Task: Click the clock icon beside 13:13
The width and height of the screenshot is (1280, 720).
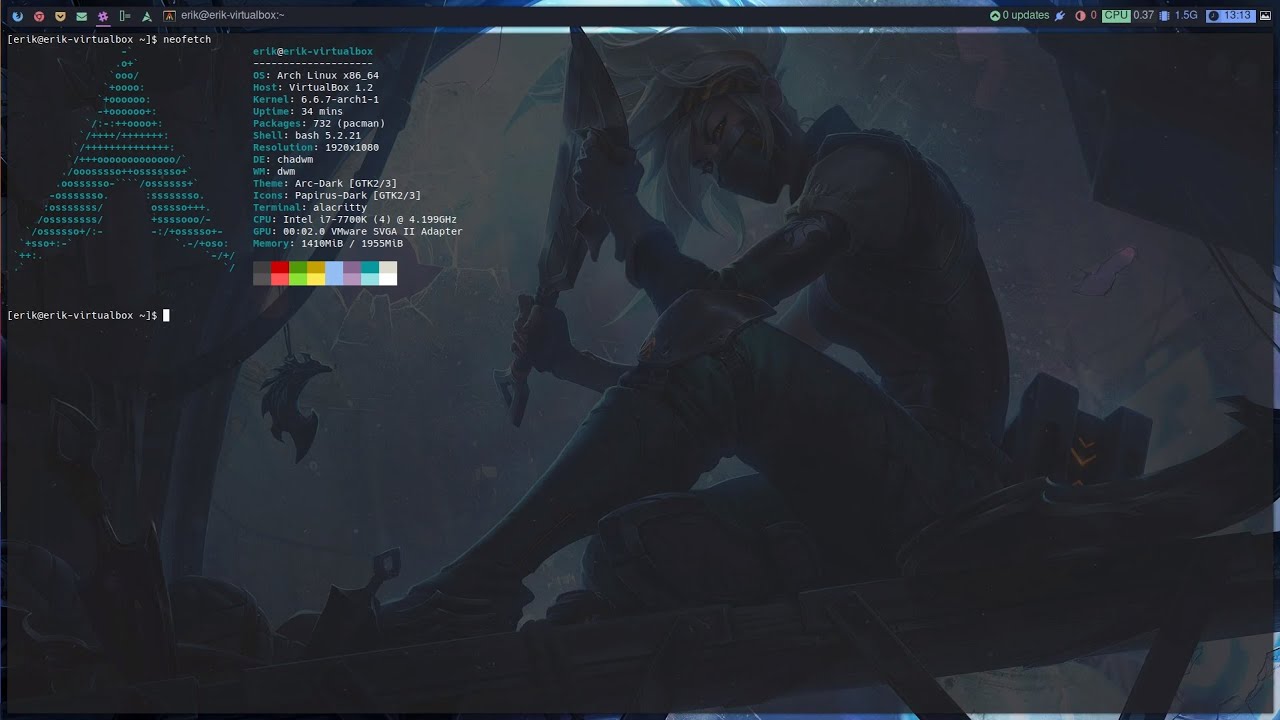Action: click(x=1214, y=16)
